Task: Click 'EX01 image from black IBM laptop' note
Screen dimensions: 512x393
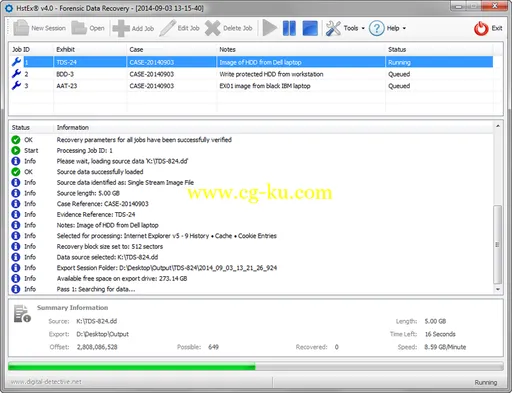Action: (265, 86)
